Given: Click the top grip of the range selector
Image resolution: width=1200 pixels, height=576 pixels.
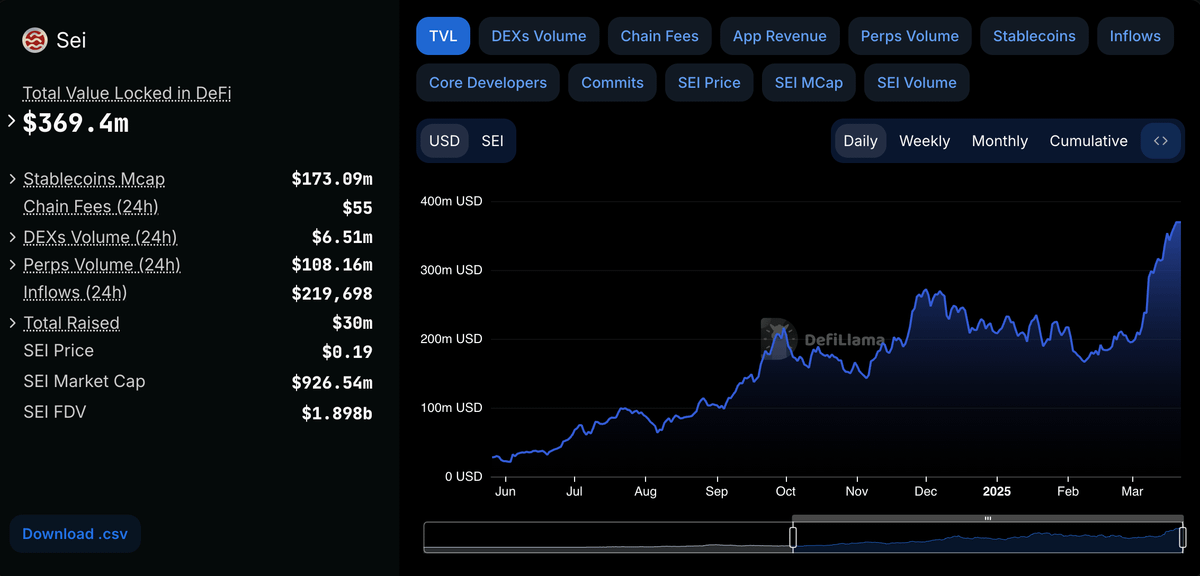Looking at the screenshot, I should point(988,518).
